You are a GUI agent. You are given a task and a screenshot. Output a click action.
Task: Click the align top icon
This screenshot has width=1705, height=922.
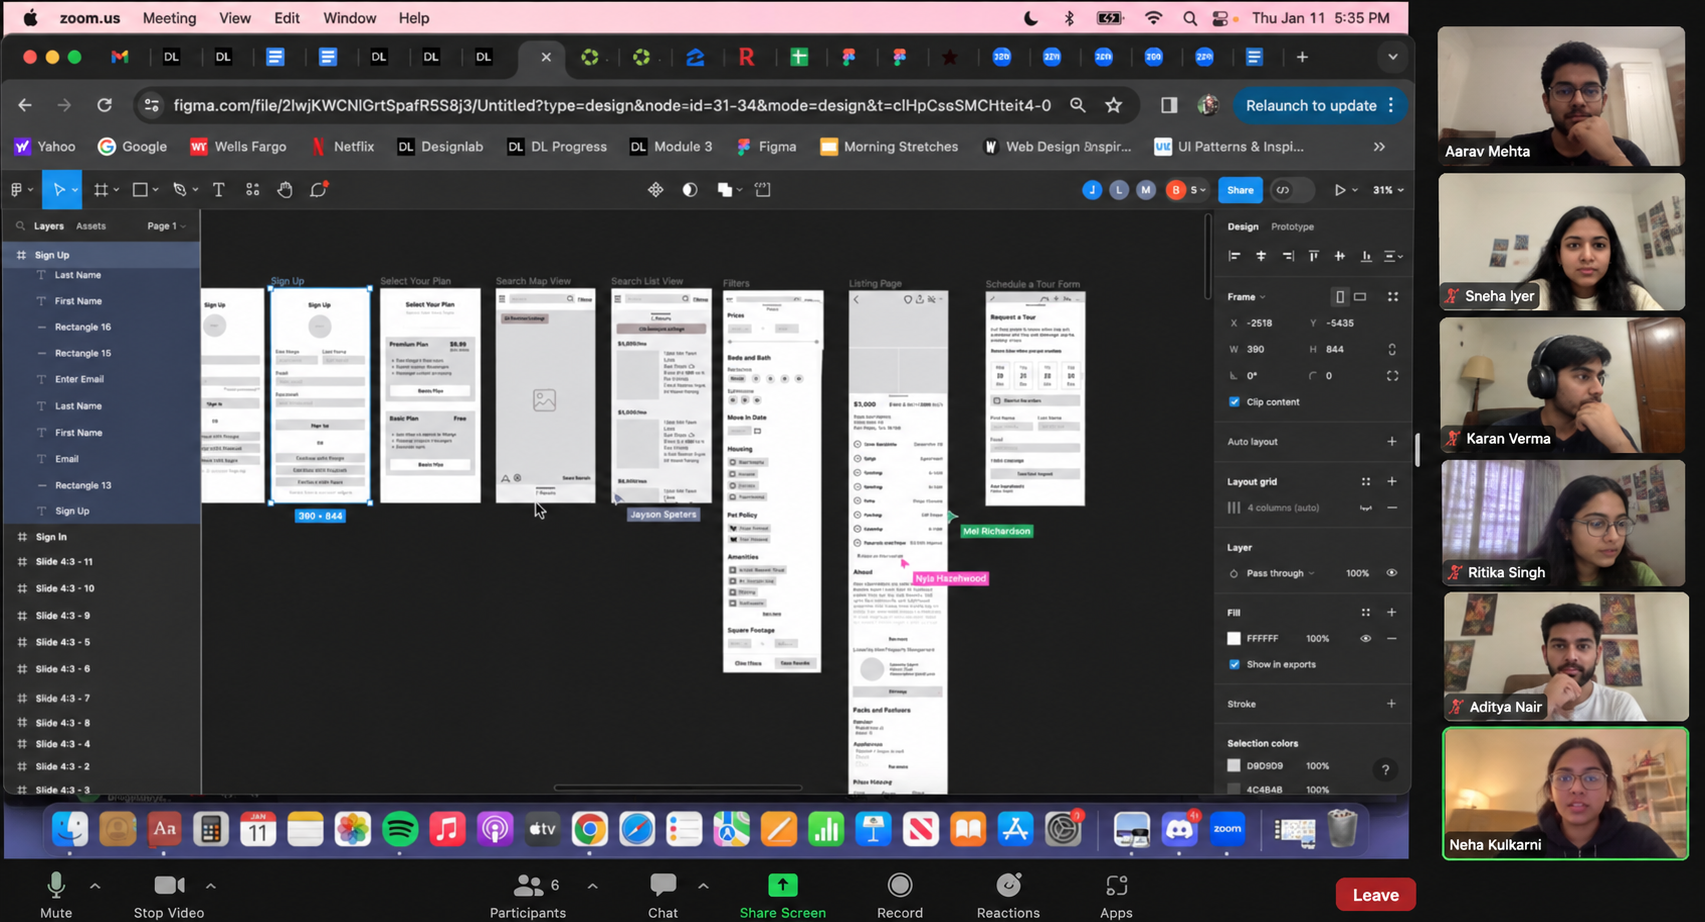[x=1314, y=256]
